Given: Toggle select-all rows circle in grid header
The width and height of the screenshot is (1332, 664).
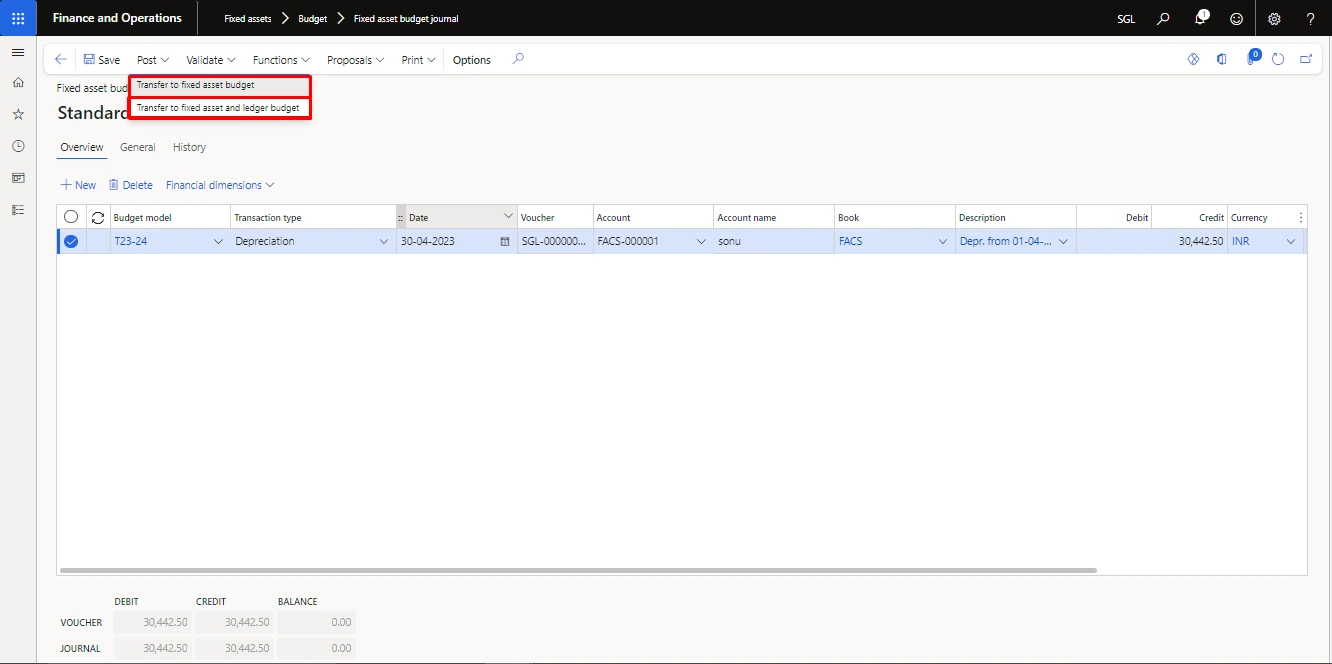Looking at the screenshot, I should click(x=71, y=217).
